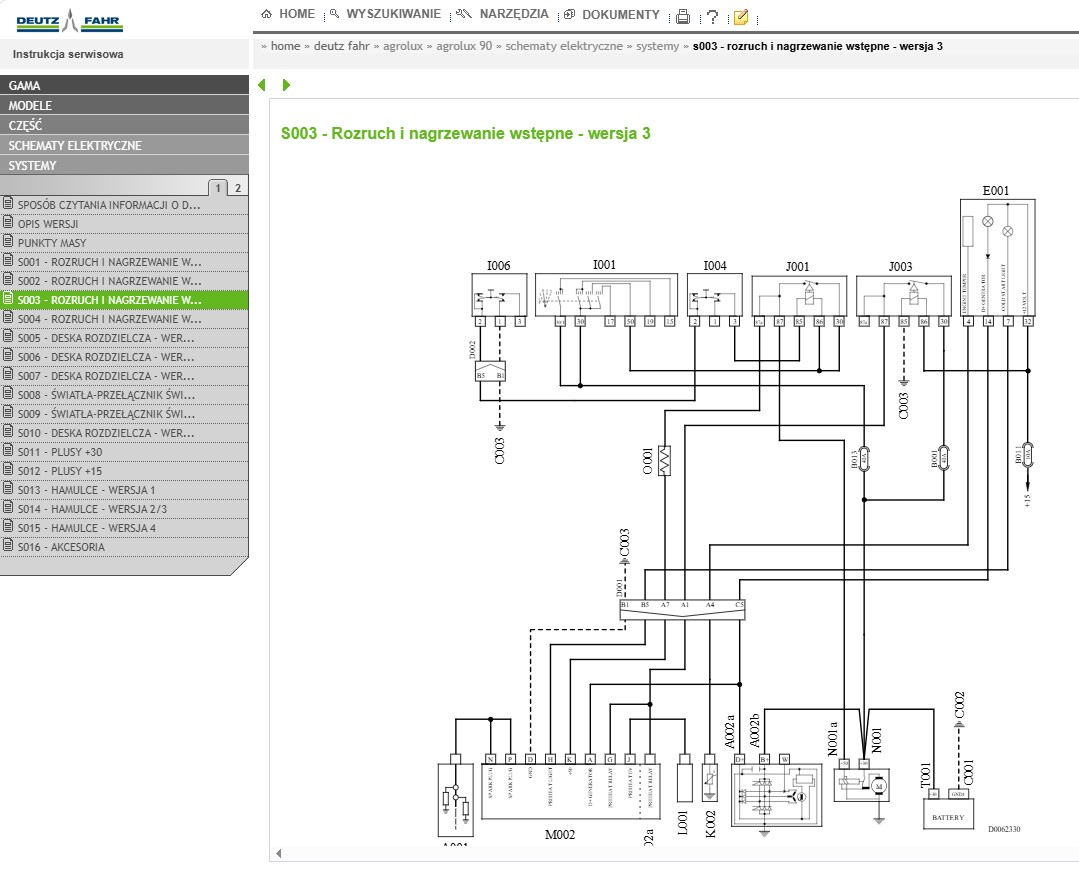Select highlighted S003 - ROZRUCH item
Screen dimensions: 1079x869
[124, 300]
